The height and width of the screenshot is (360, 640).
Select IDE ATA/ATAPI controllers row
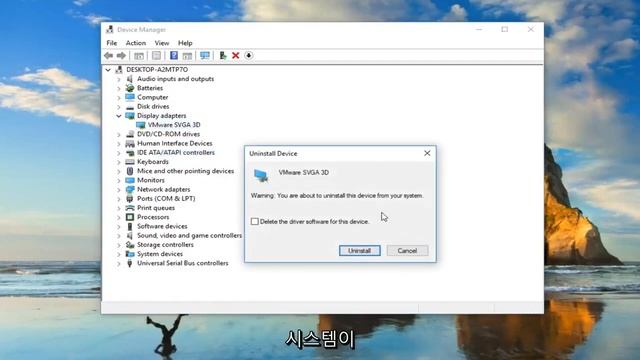coord(176,153)
